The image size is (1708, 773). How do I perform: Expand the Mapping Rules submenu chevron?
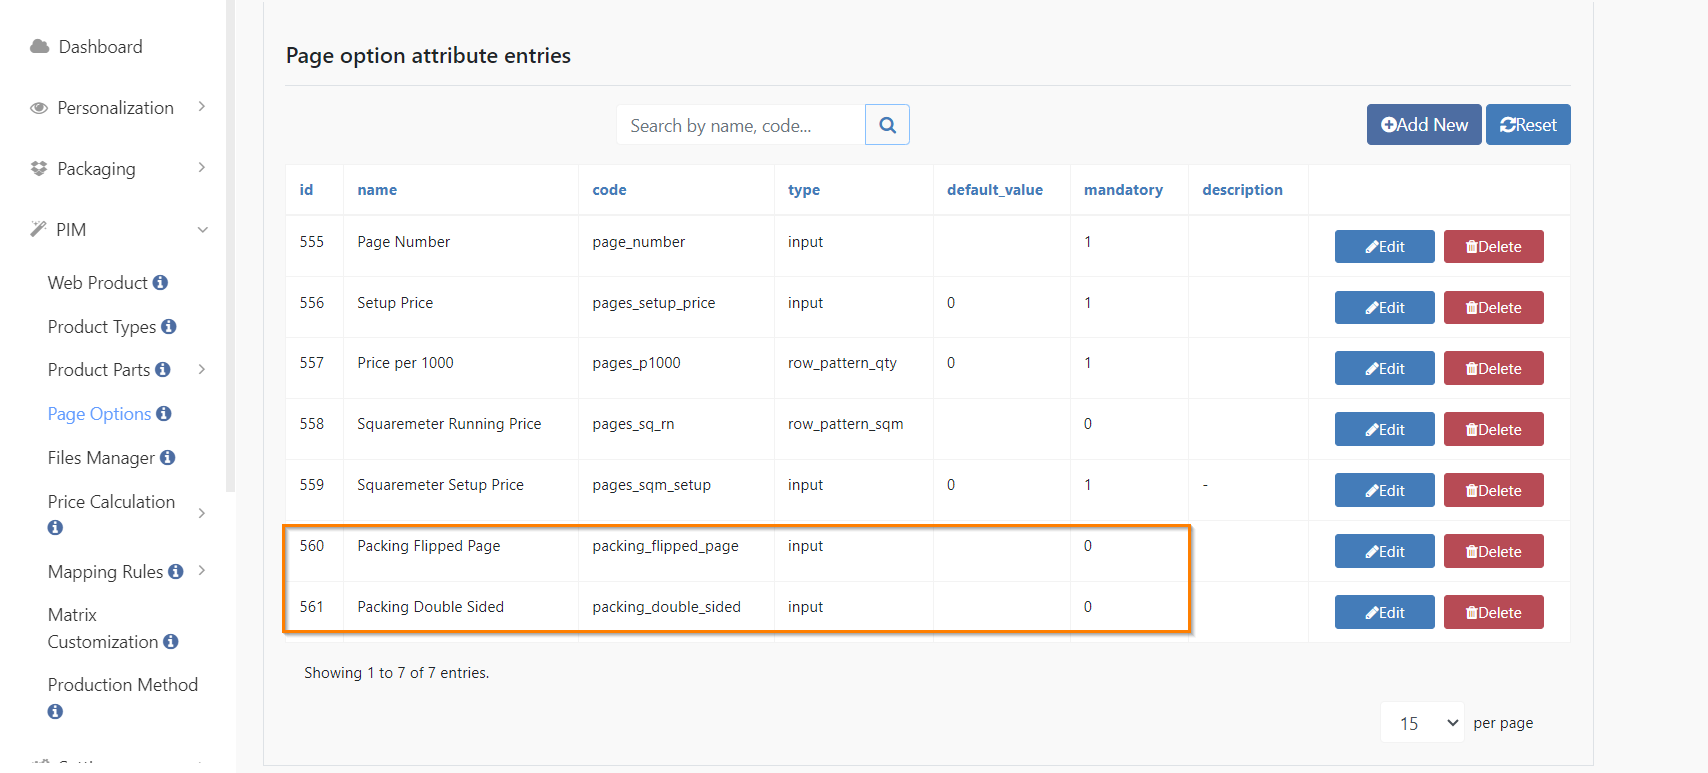202,571
